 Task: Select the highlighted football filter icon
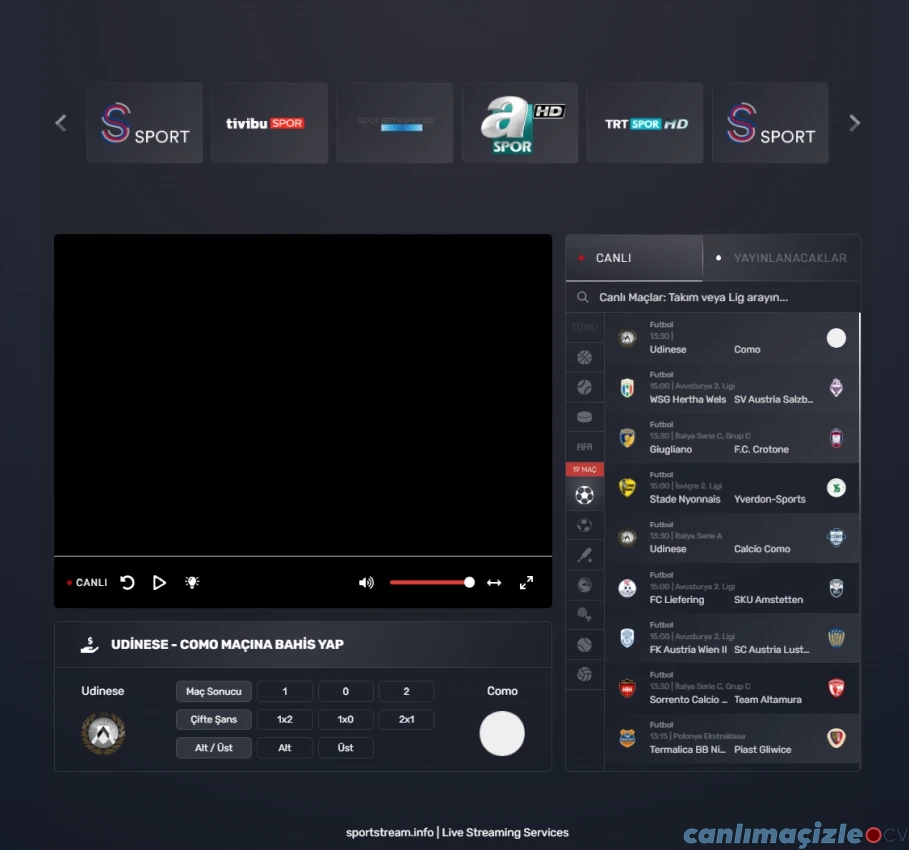point(584,494)
